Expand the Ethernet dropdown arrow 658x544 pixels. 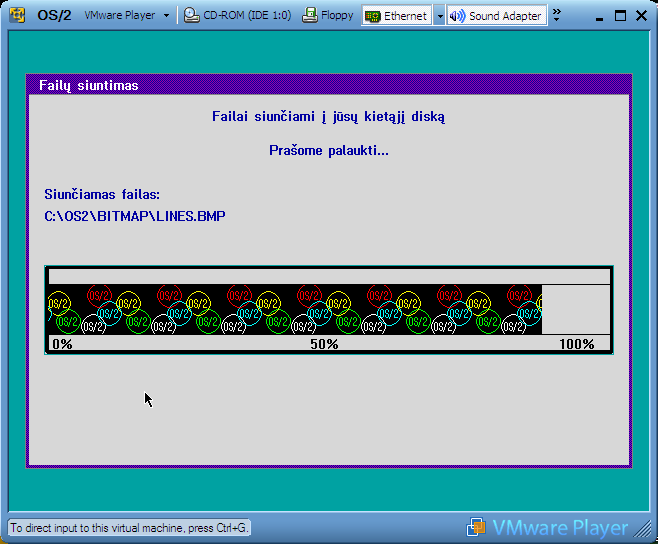pyautogui.click(x=439, y=16)
